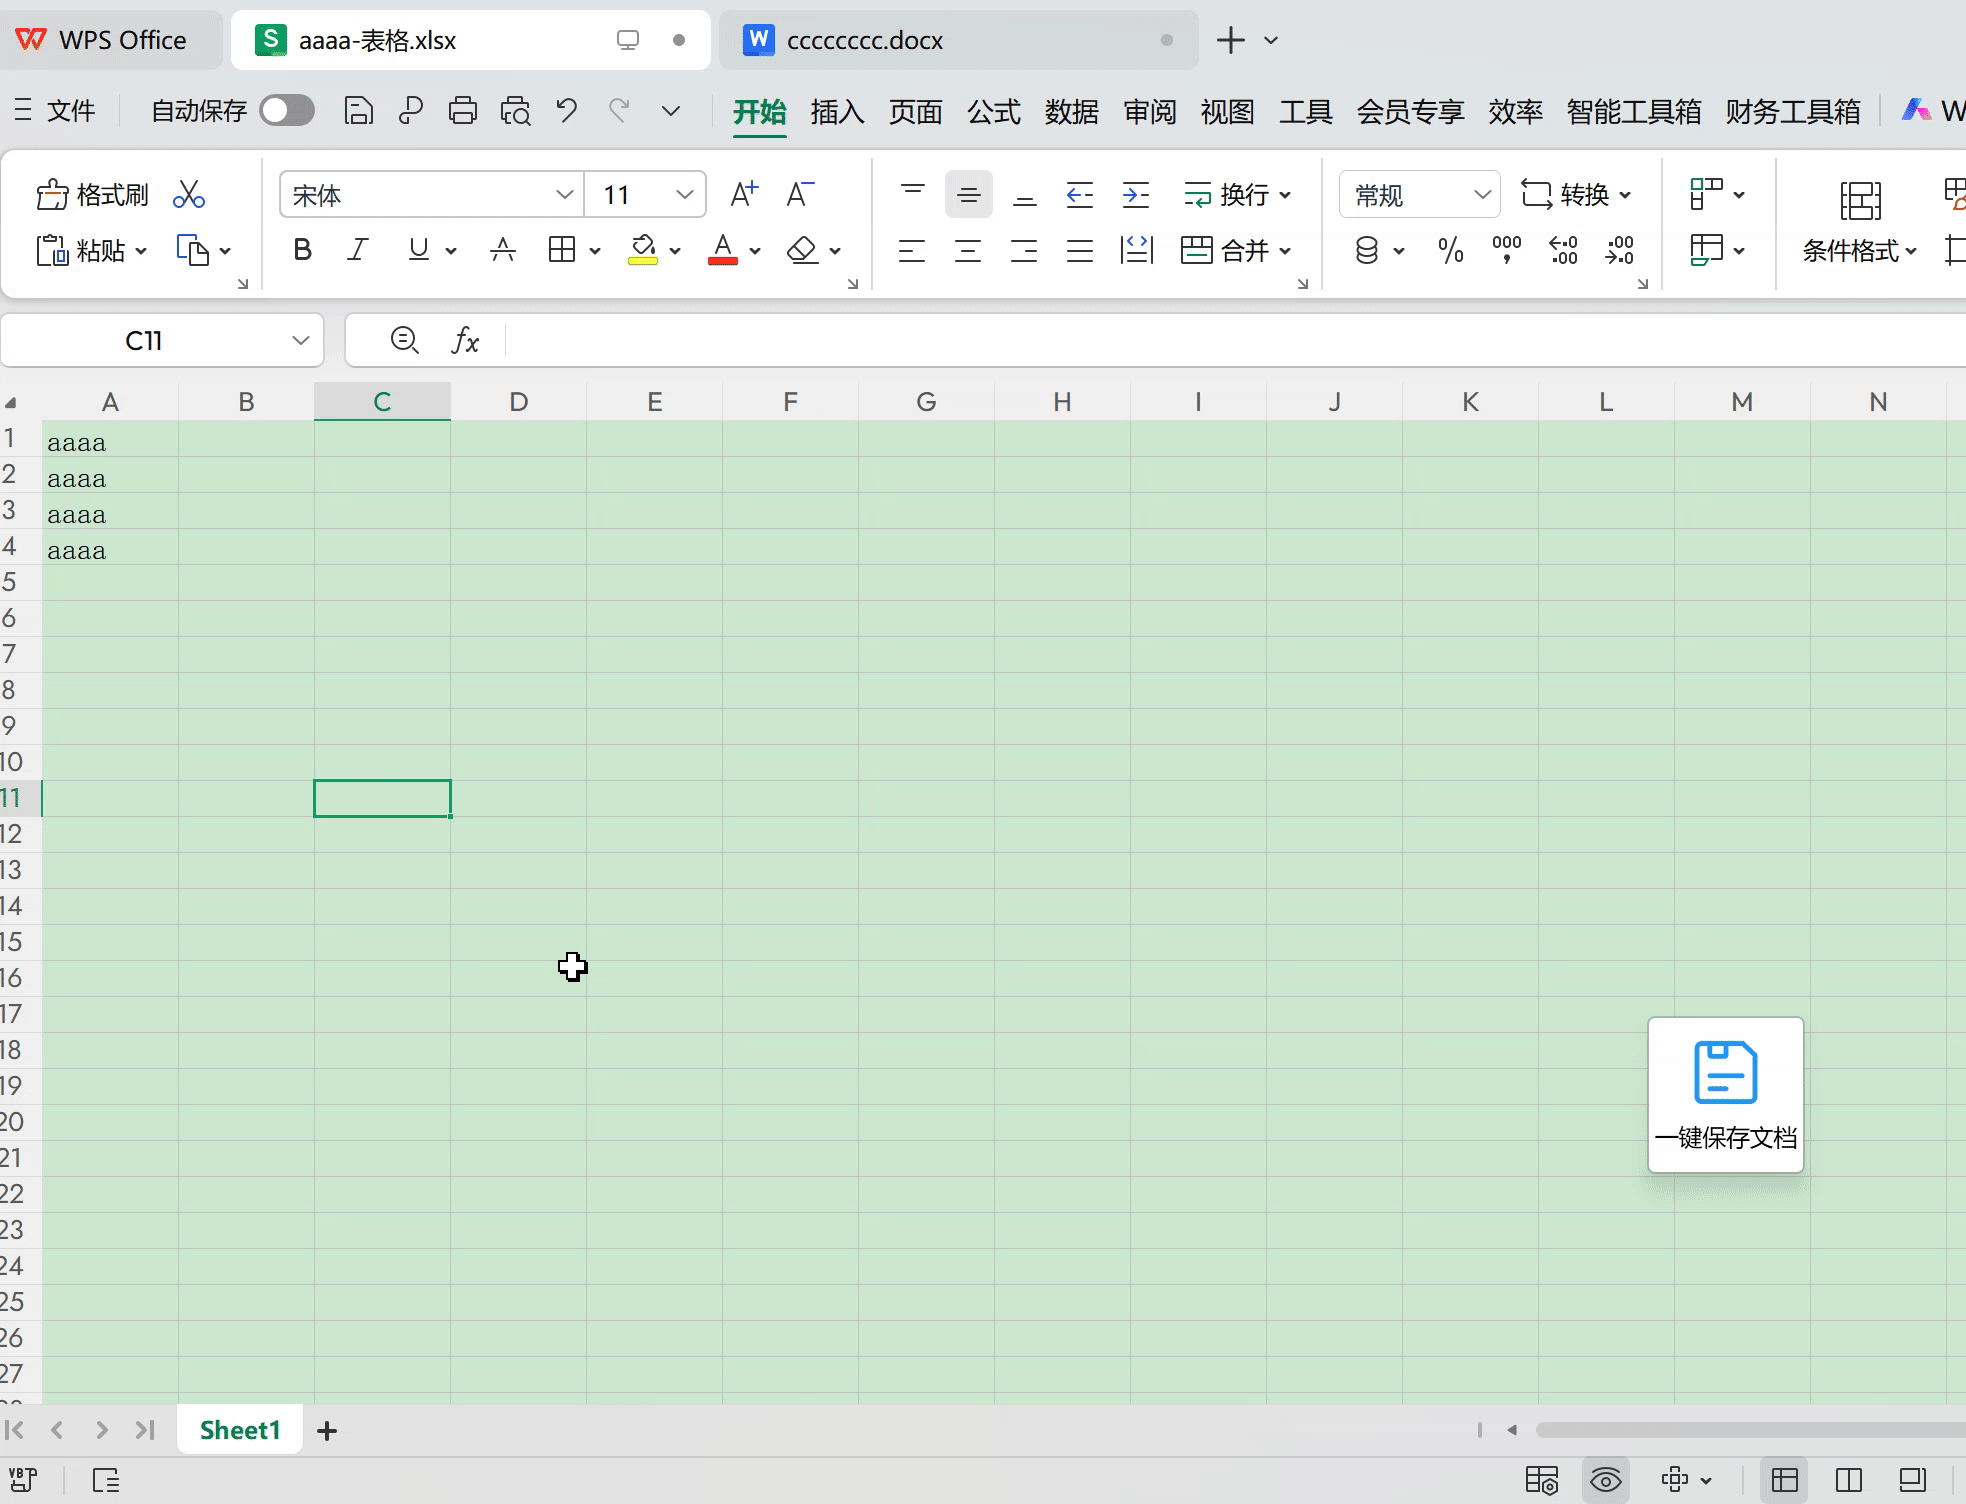The height and width of the screenshot is (1504, 1966).
Task: Click the Undo arrow icon
Action: [x=566, y=110]
